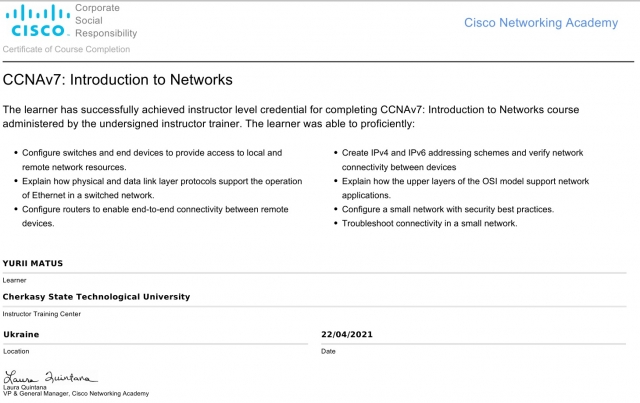Click the Troubleshoot connectivity bullet
640x403 pixels.
[x=429, y=223]
